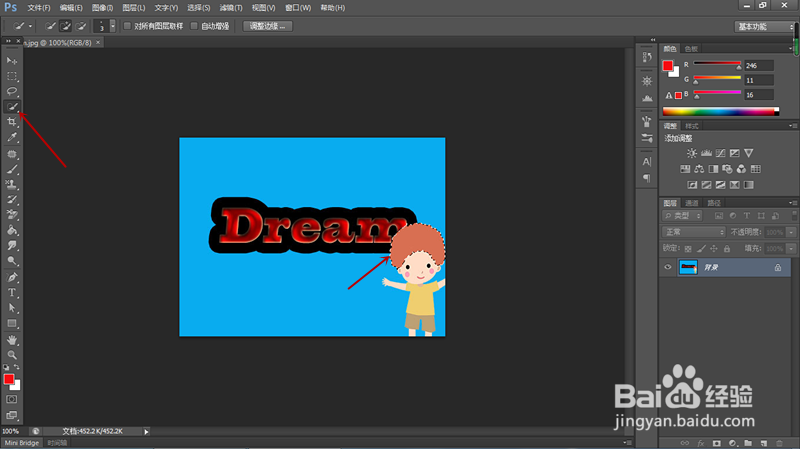Open the Paragraph panel icon
The width and height of the screenshot is (800, 449).
click(x=647, y=178)
